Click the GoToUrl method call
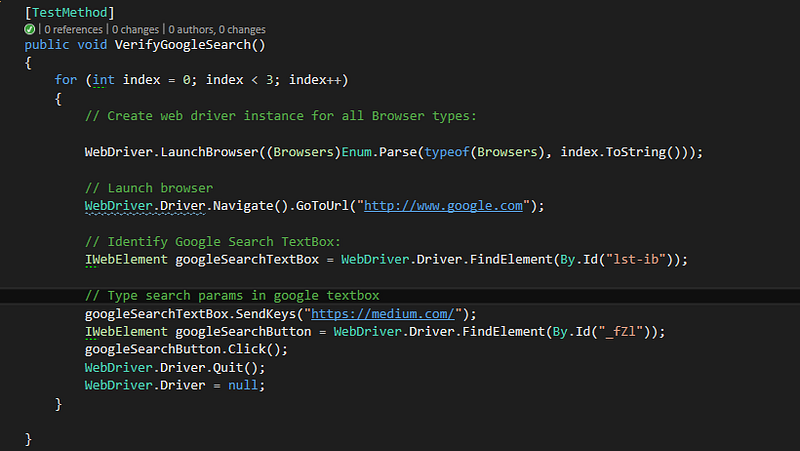 coord(322,206)
